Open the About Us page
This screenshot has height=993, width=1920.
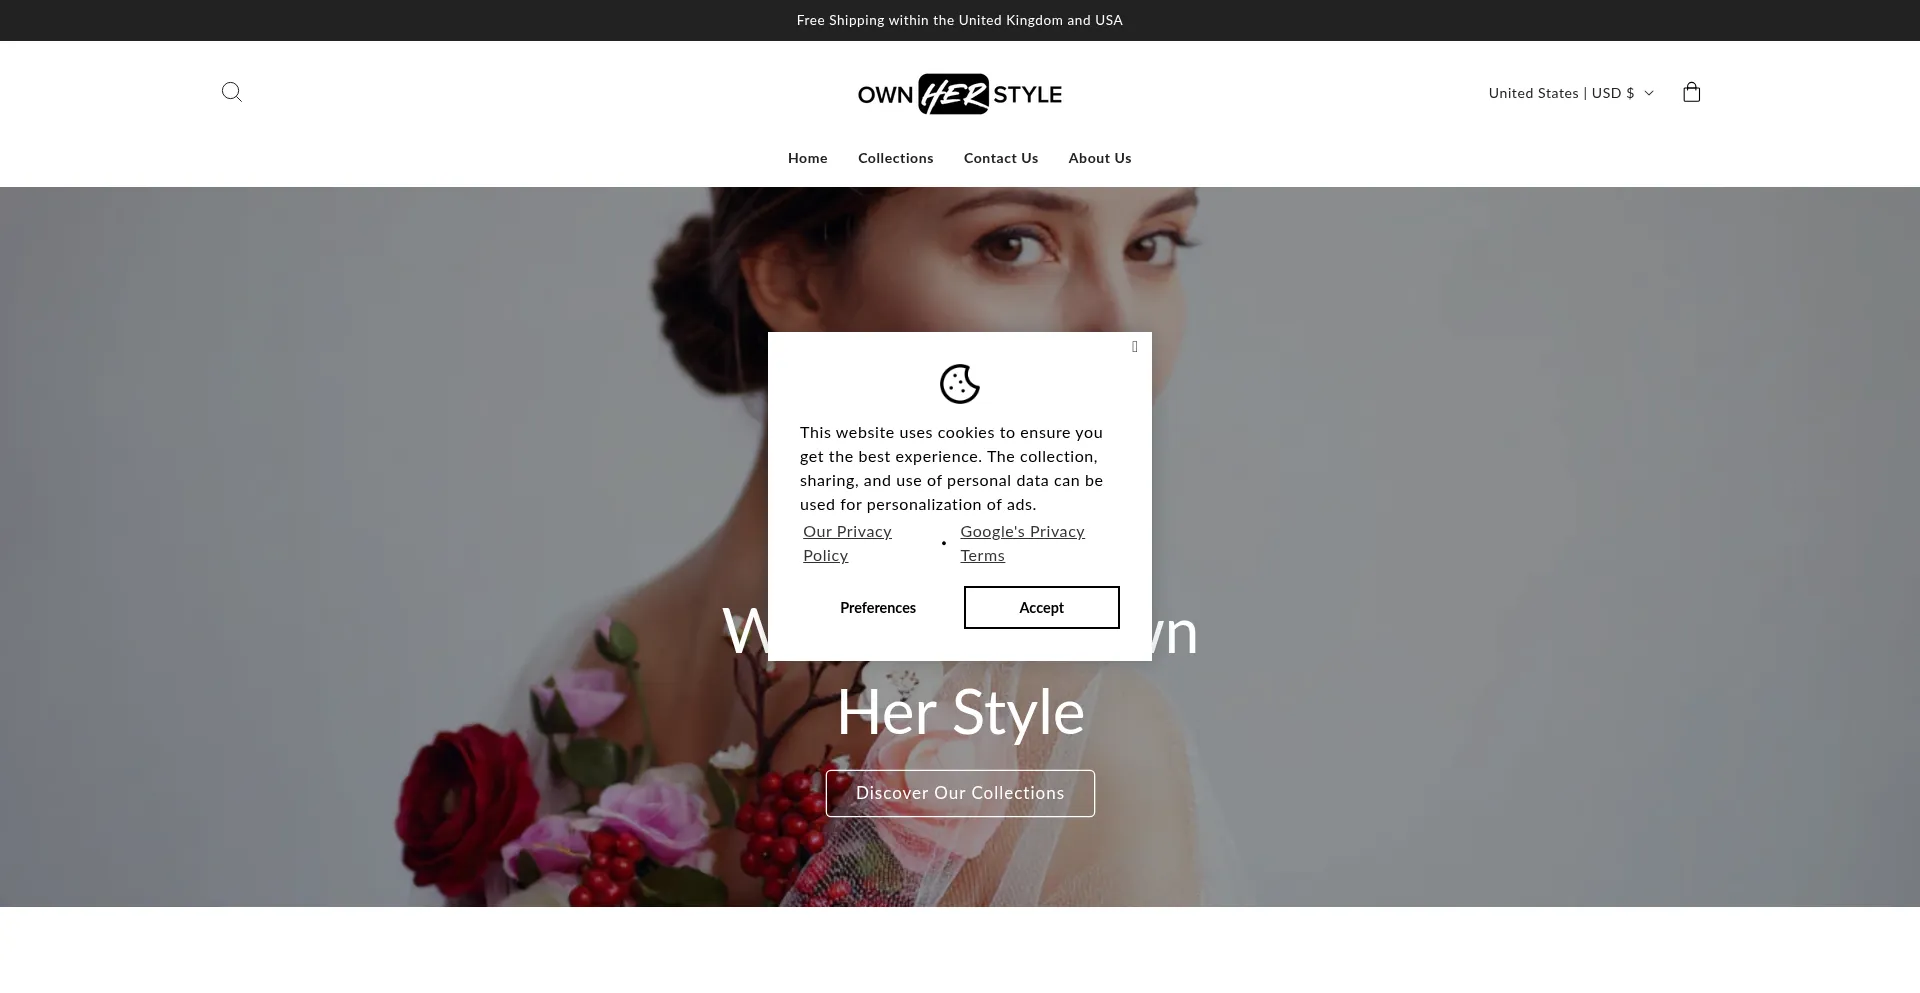pos(1099,158)
